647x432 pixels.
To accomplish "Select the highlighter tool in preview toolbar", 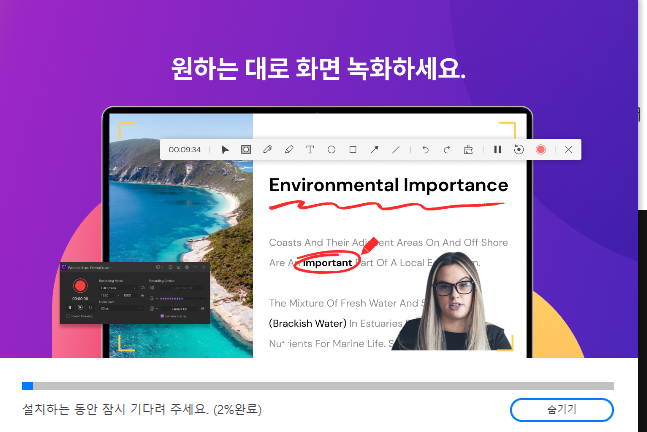I will (289, 149).
